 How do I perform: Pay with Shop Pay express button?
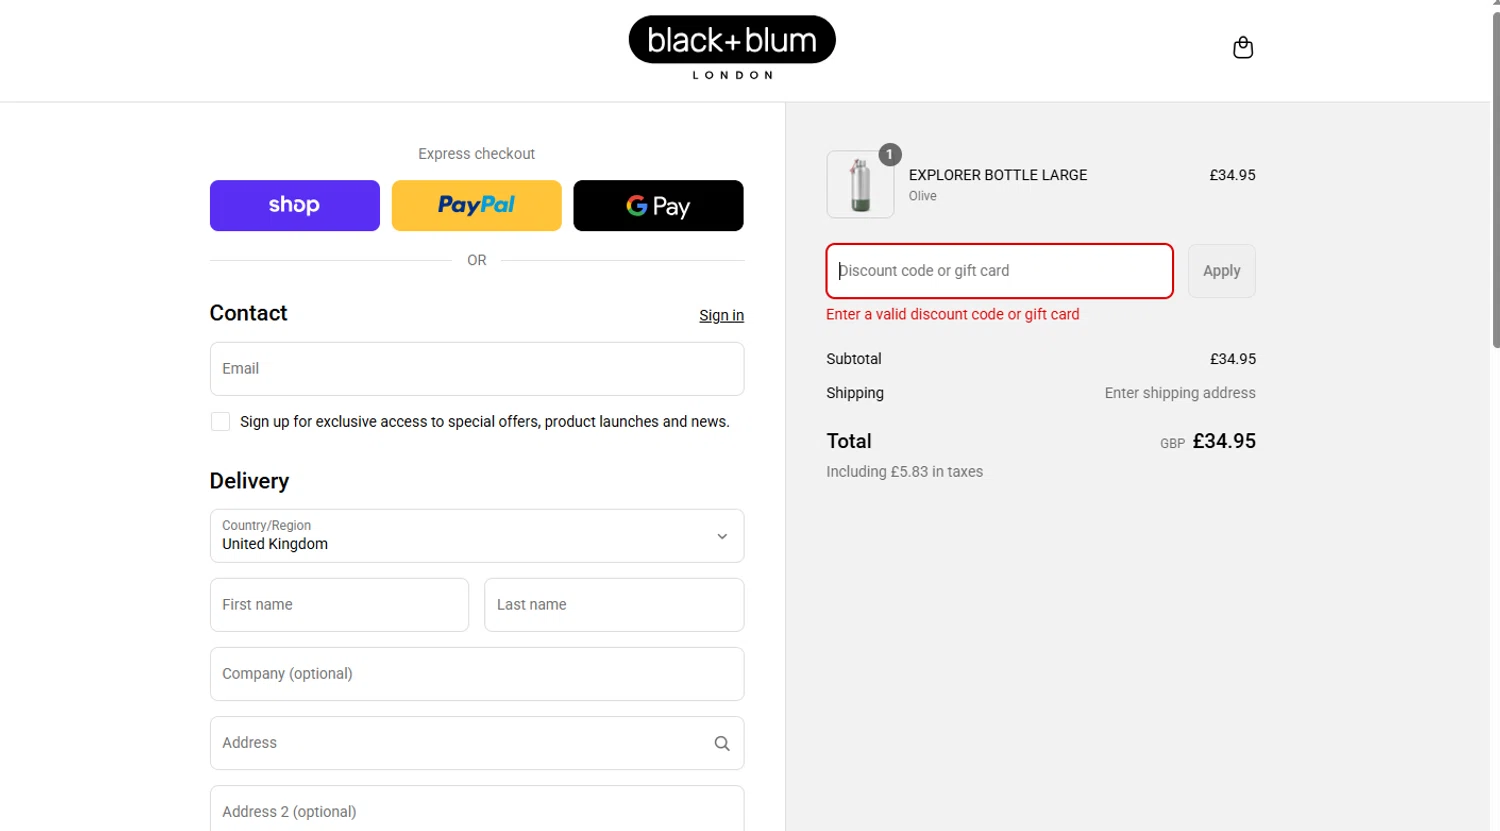(x=295, y=205)
